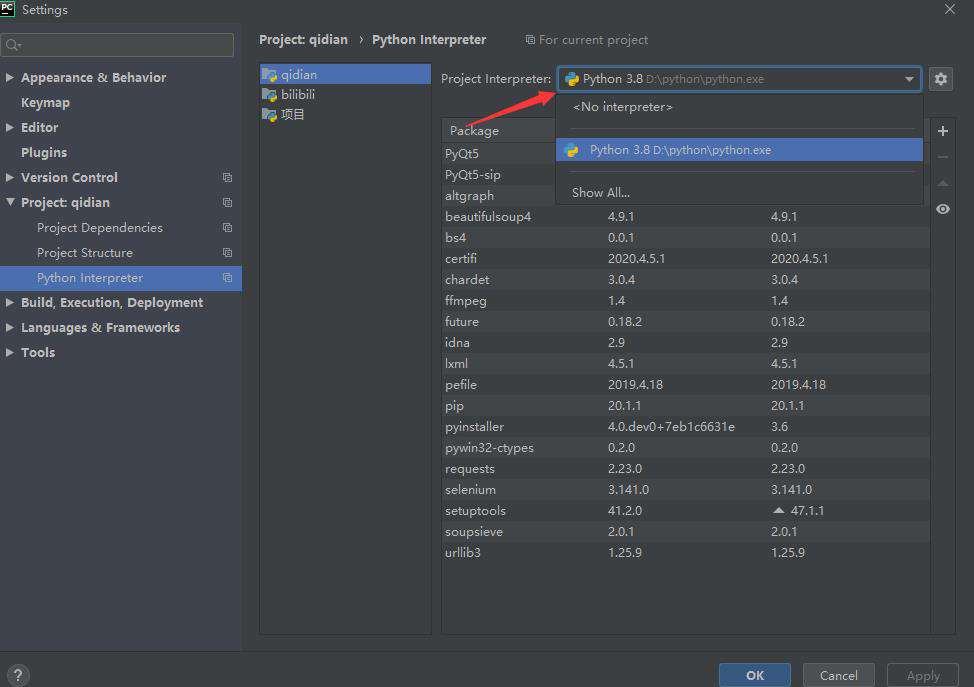Click the plus icon to install package

(x=942, y=131)
